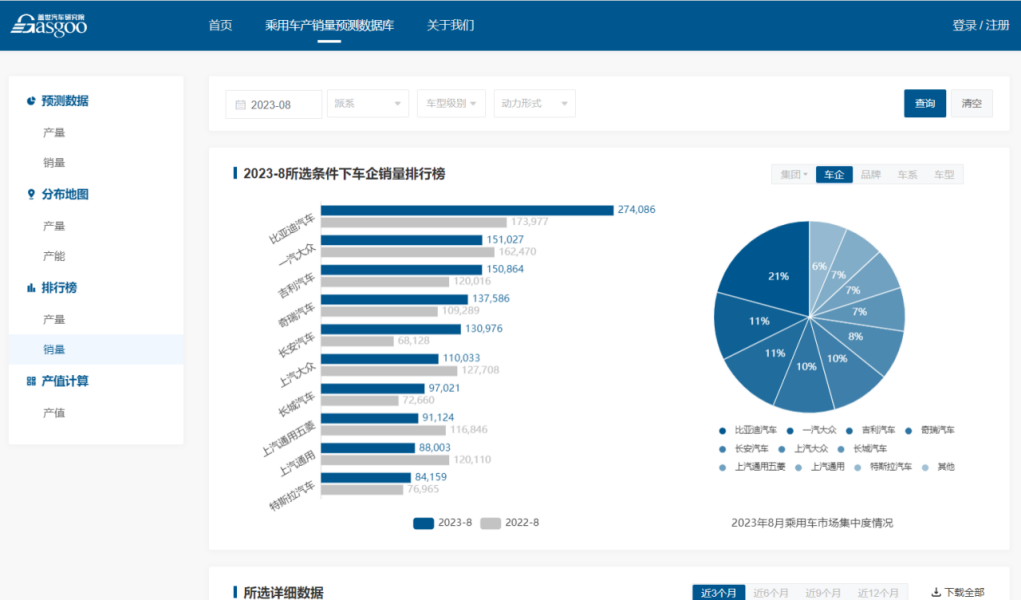Image resolution: width=1021 pixels, height=600 pixels.
Task: Toggle 上汽大众 pie legend entry
Action: tap(803, 449)
